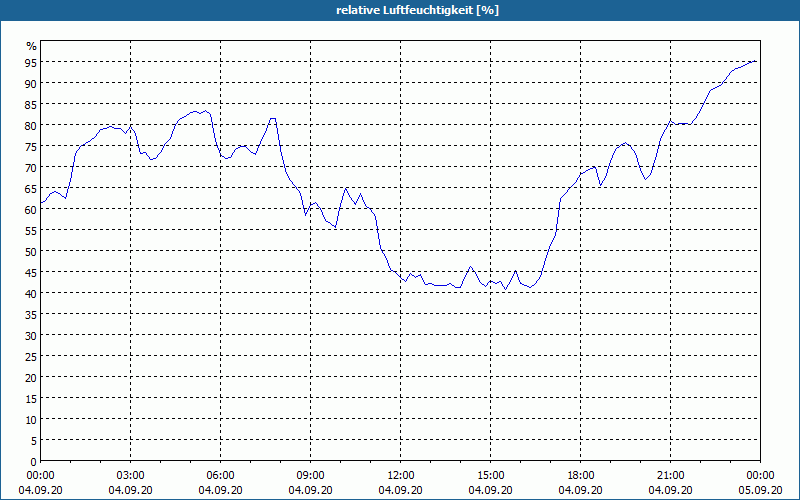Click the 04.09.20 date under 12:00
800x500 pixels.
401,490
